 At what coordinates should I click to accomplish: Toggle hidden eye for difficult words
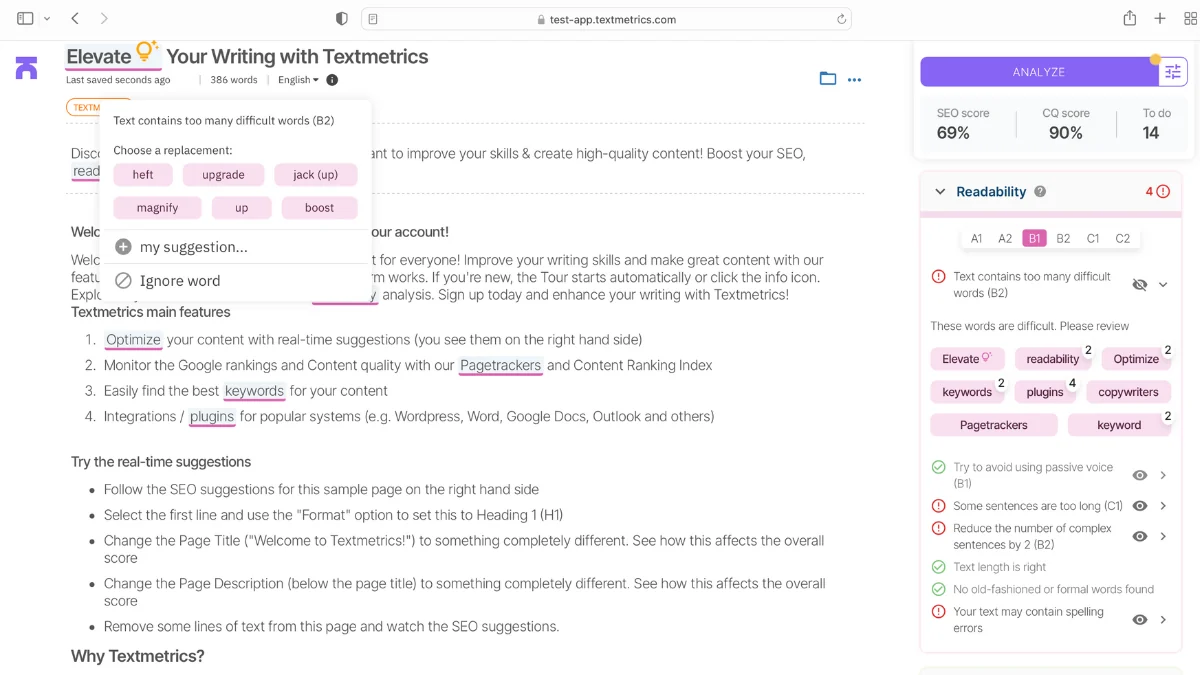click(x=1139, y=285)
